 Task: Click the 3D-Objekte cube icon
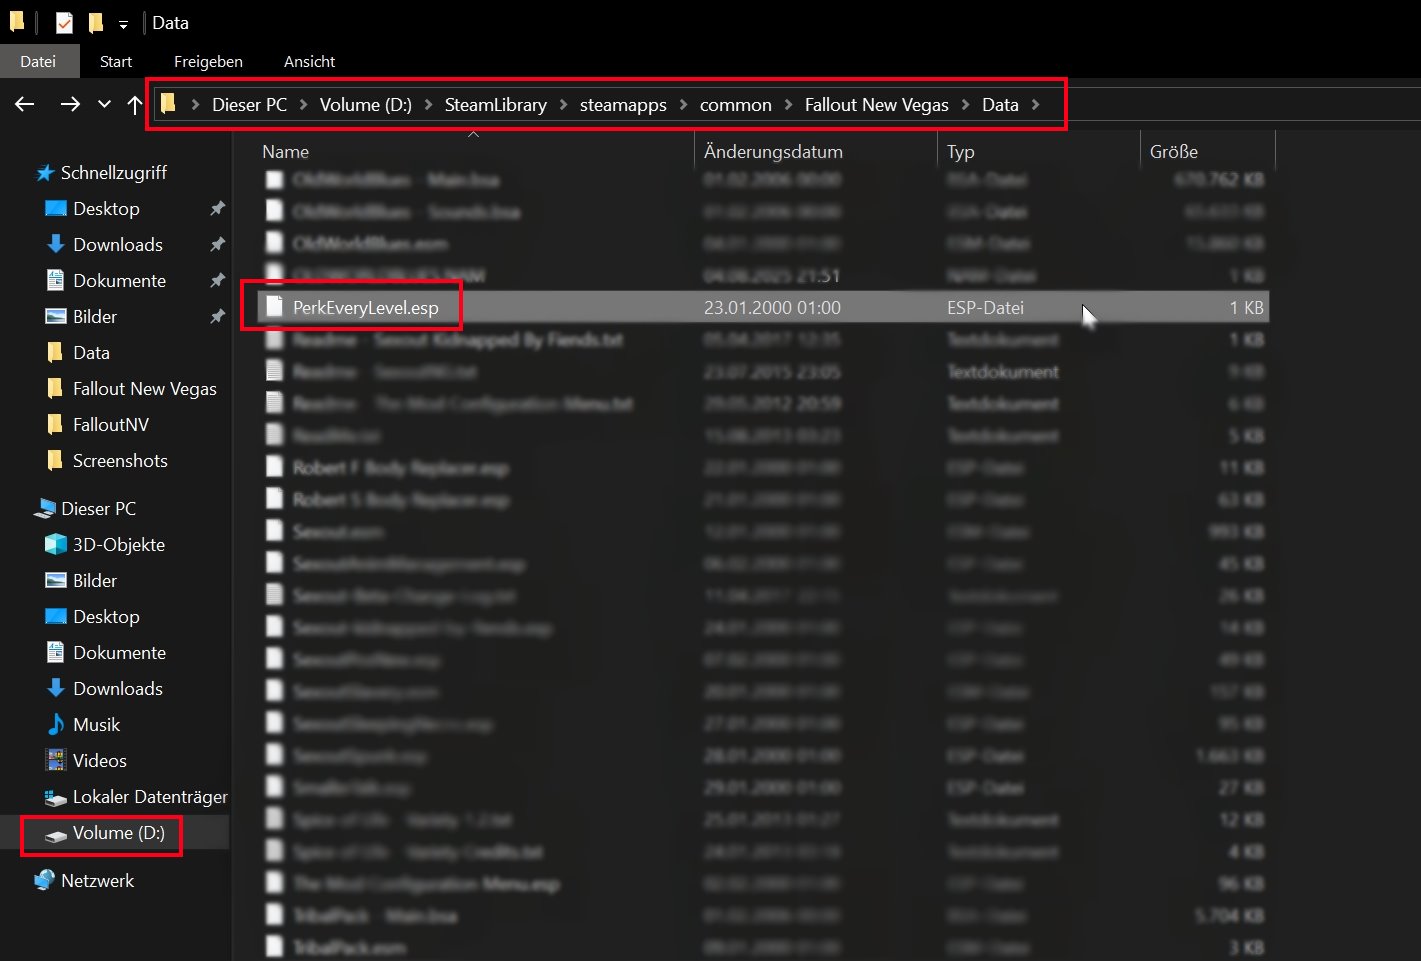tap(56, 545)
